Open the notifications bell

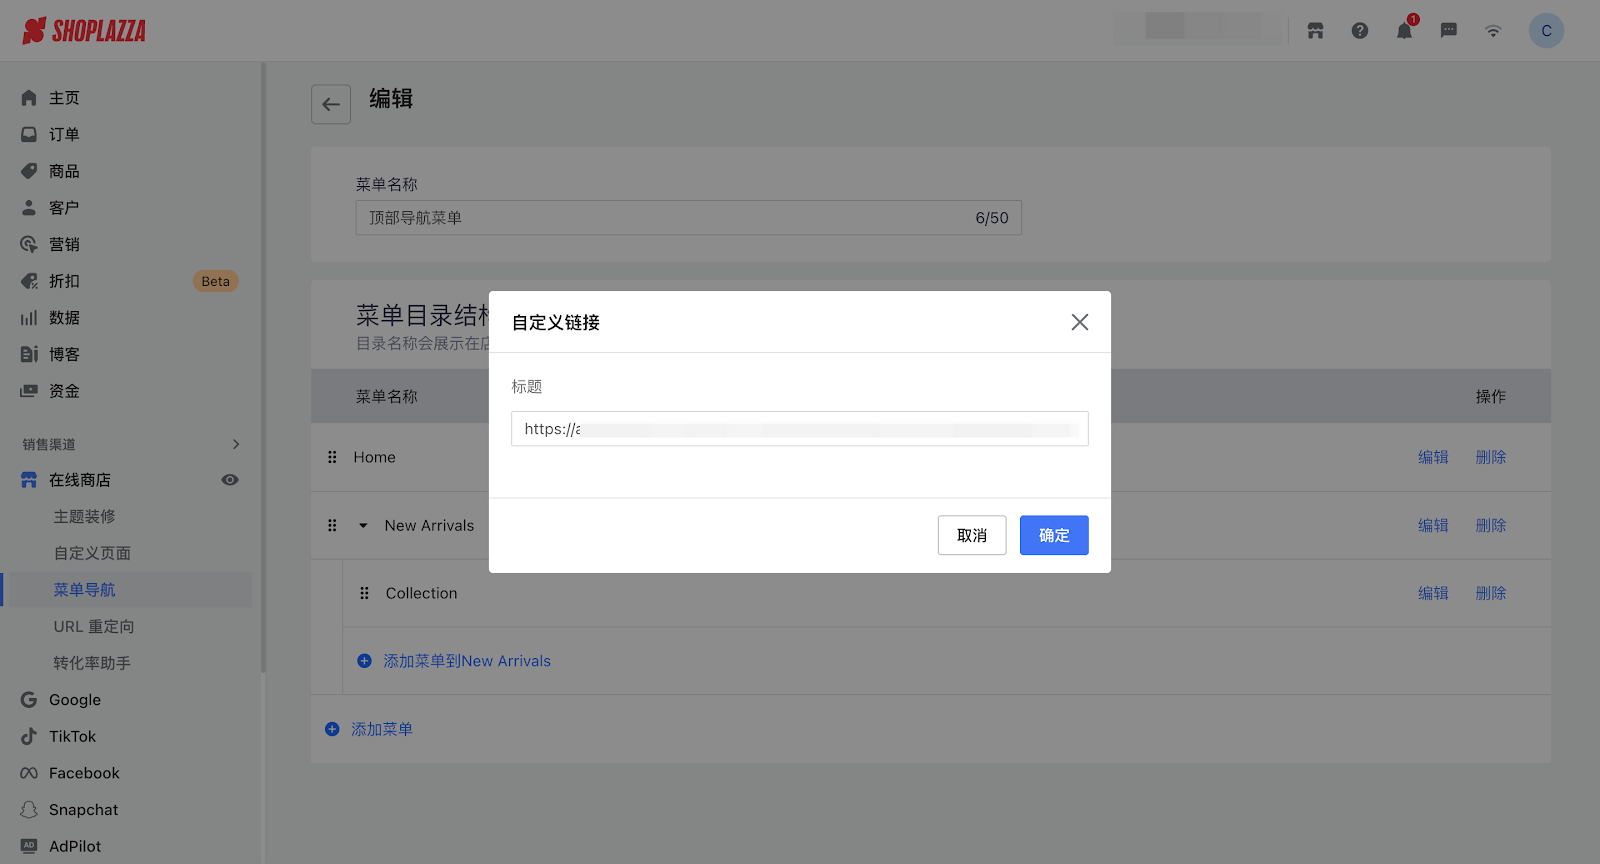tap(1404, 31)
